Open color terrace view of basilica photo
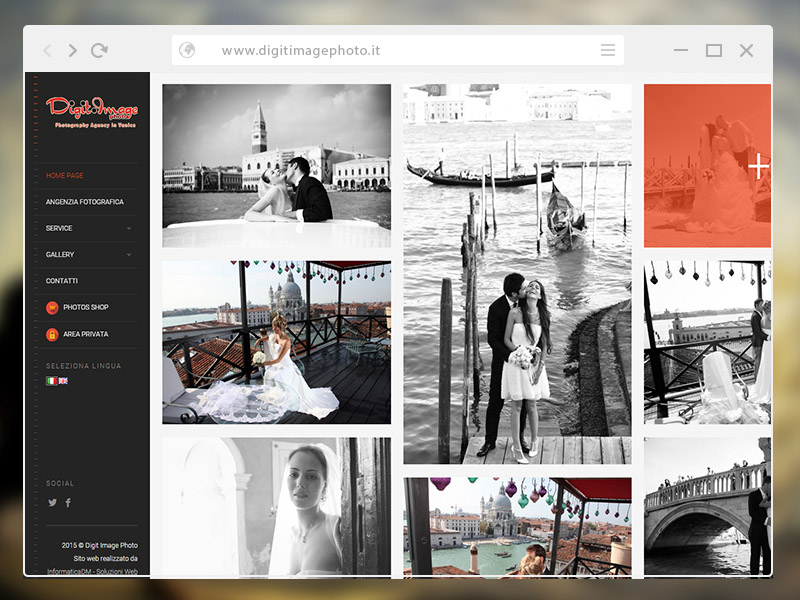Image resolution: width=800 pixels, height=600 pixels. pos(517,528)
